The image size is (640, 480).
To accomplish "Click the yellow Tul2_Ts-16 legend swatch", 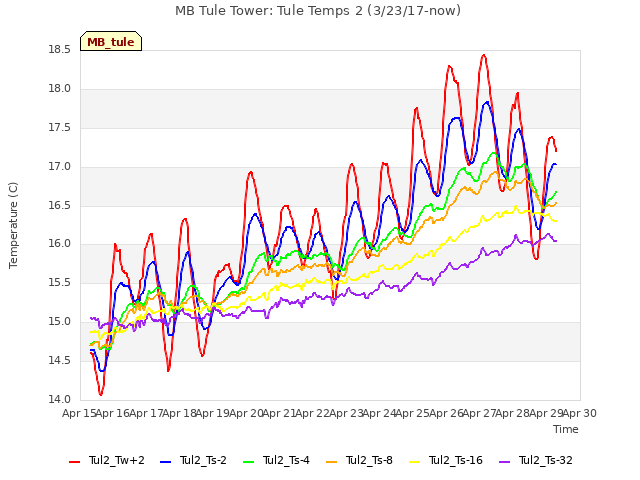I will [415, 461].
